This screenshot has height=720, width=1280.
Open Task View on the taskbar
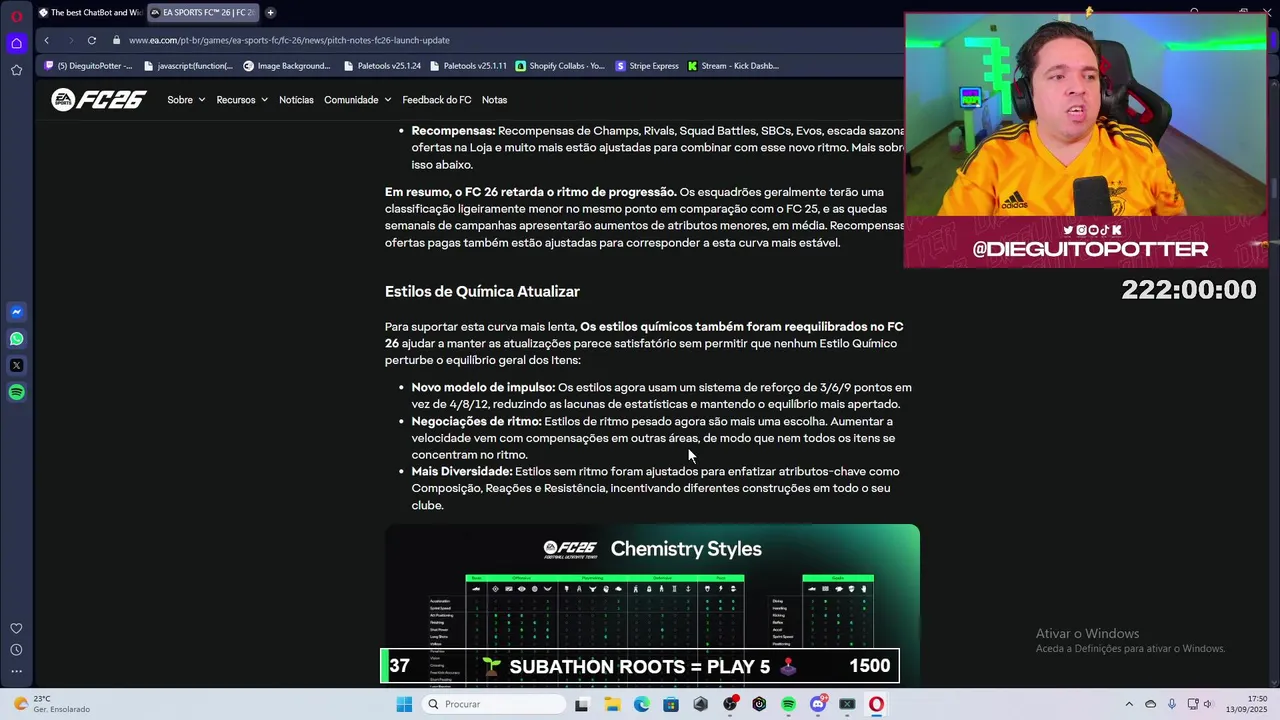coord(581,704)
